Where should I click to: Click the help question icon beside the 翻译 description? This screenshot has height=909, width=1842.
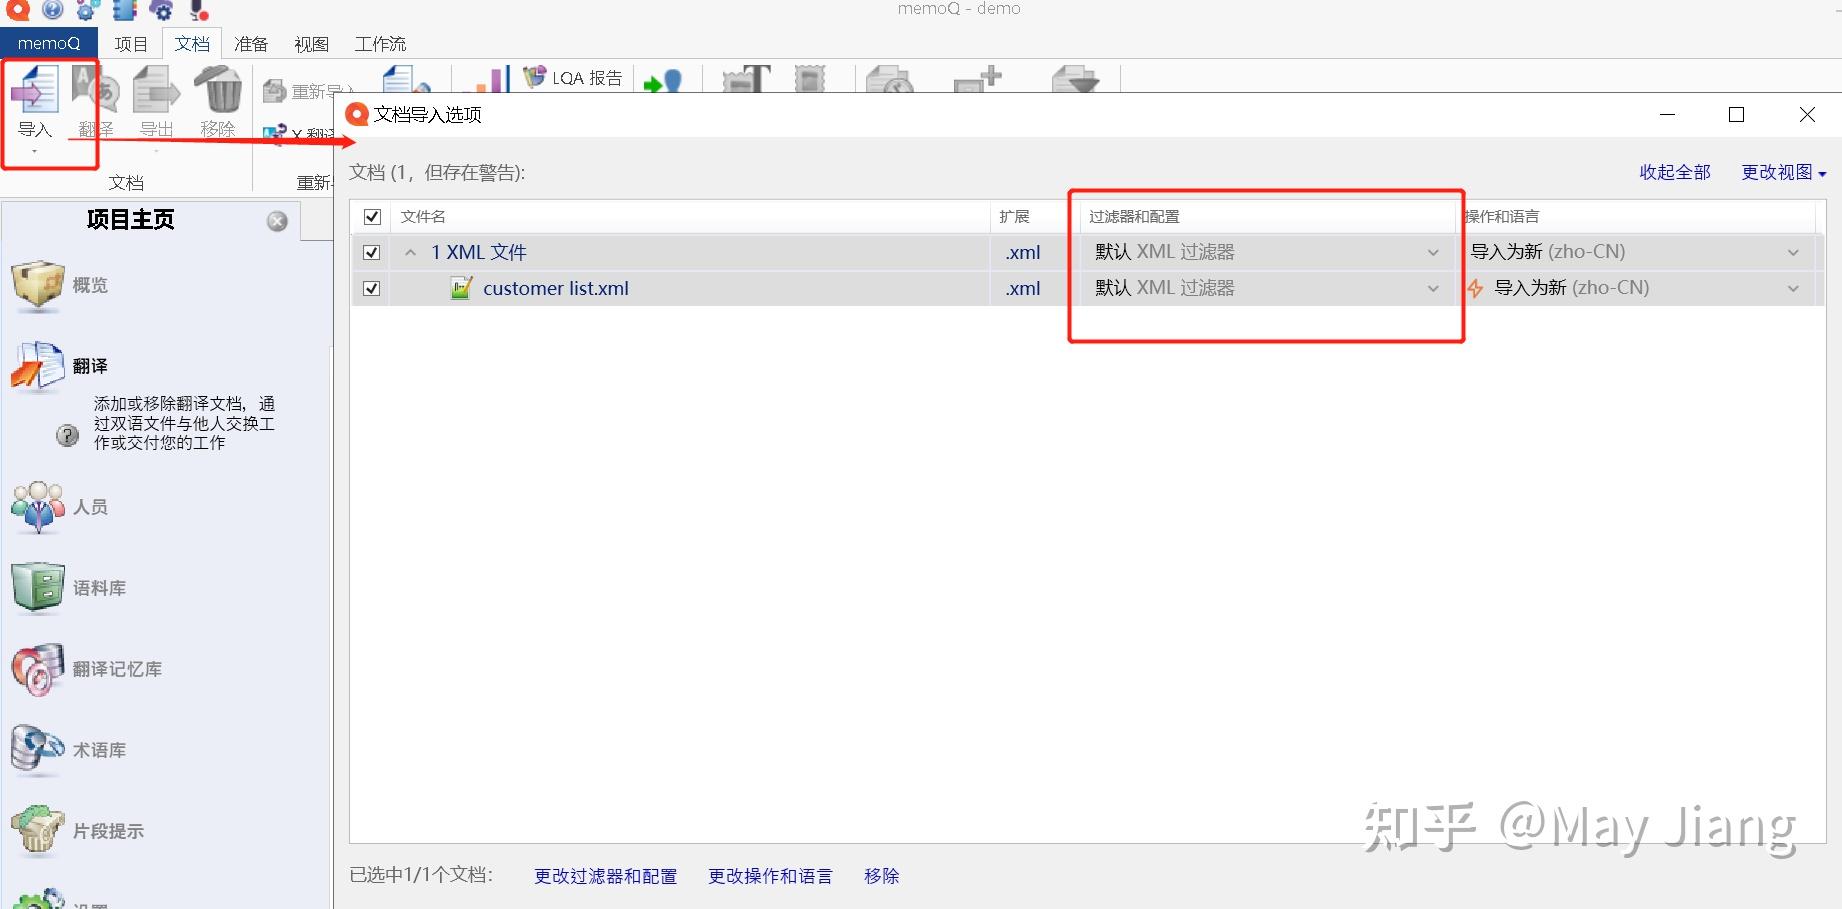click(x=67, y=435)
